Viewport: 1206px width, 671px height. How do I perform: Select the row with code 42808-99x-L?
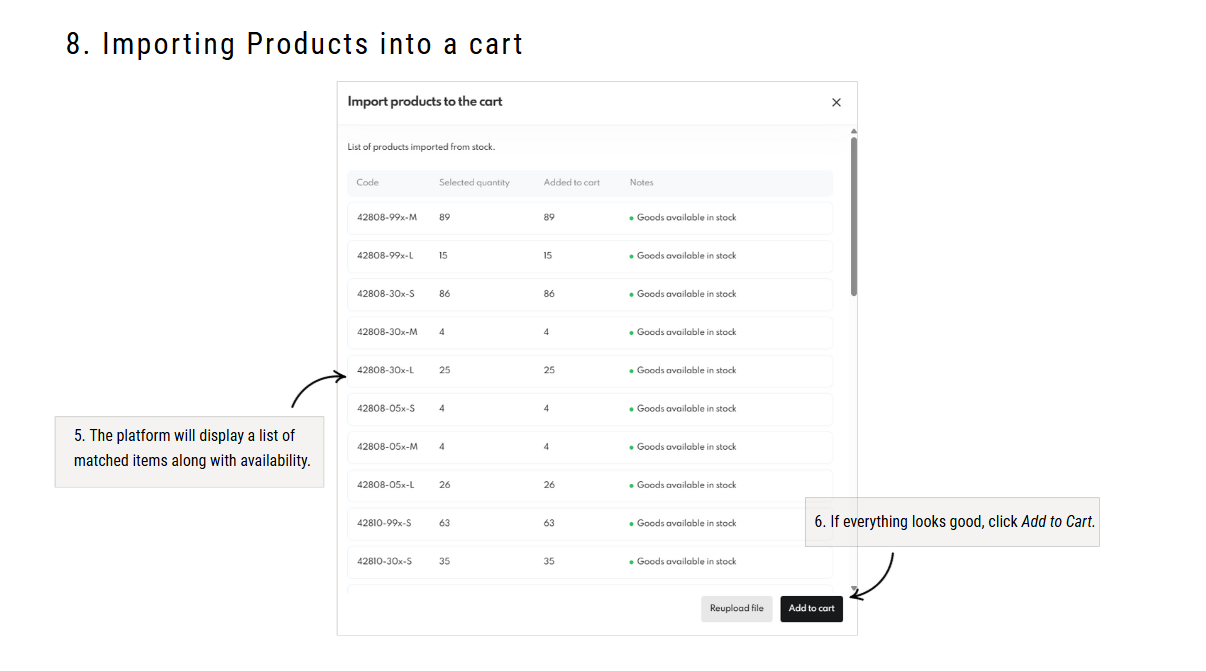click(x=589, y=256)
